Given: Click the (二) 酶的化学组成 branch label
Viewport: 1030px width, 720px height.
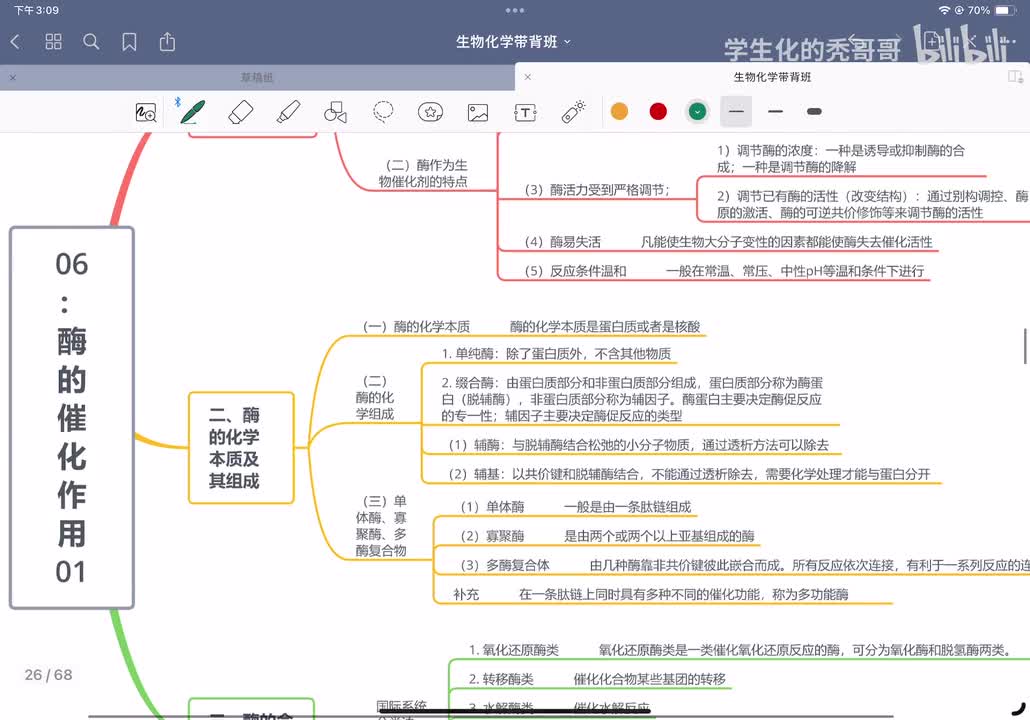Looking at the screenshot, I should pyautogui.click(x=375, y=397).
